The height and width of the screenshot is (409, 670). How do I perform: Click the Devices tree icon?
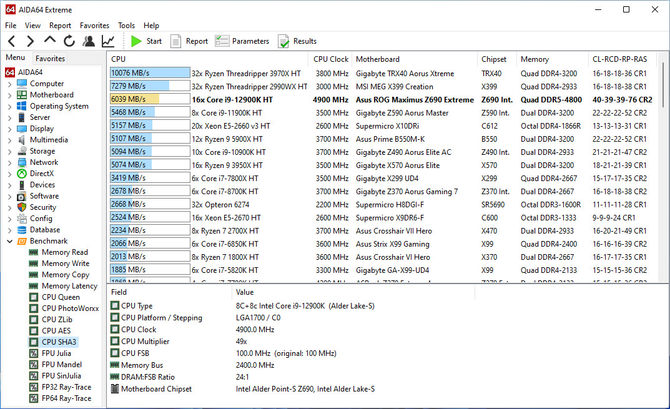pyautogui.click(x=22, y=185)
